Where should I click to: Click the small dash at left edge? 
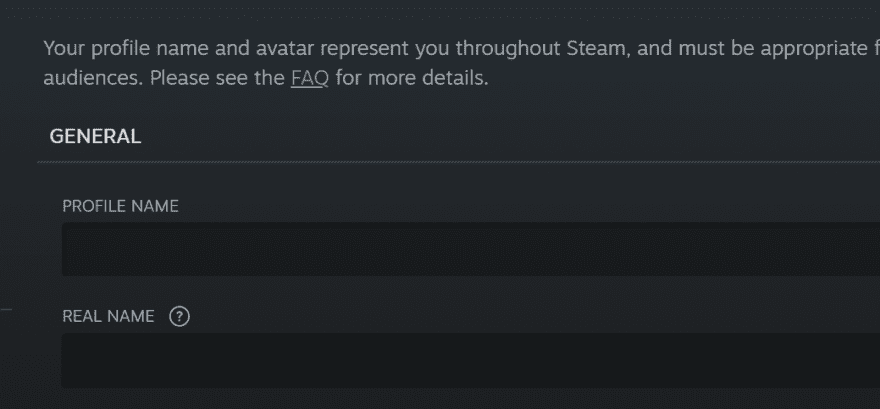tap(6, 310)
